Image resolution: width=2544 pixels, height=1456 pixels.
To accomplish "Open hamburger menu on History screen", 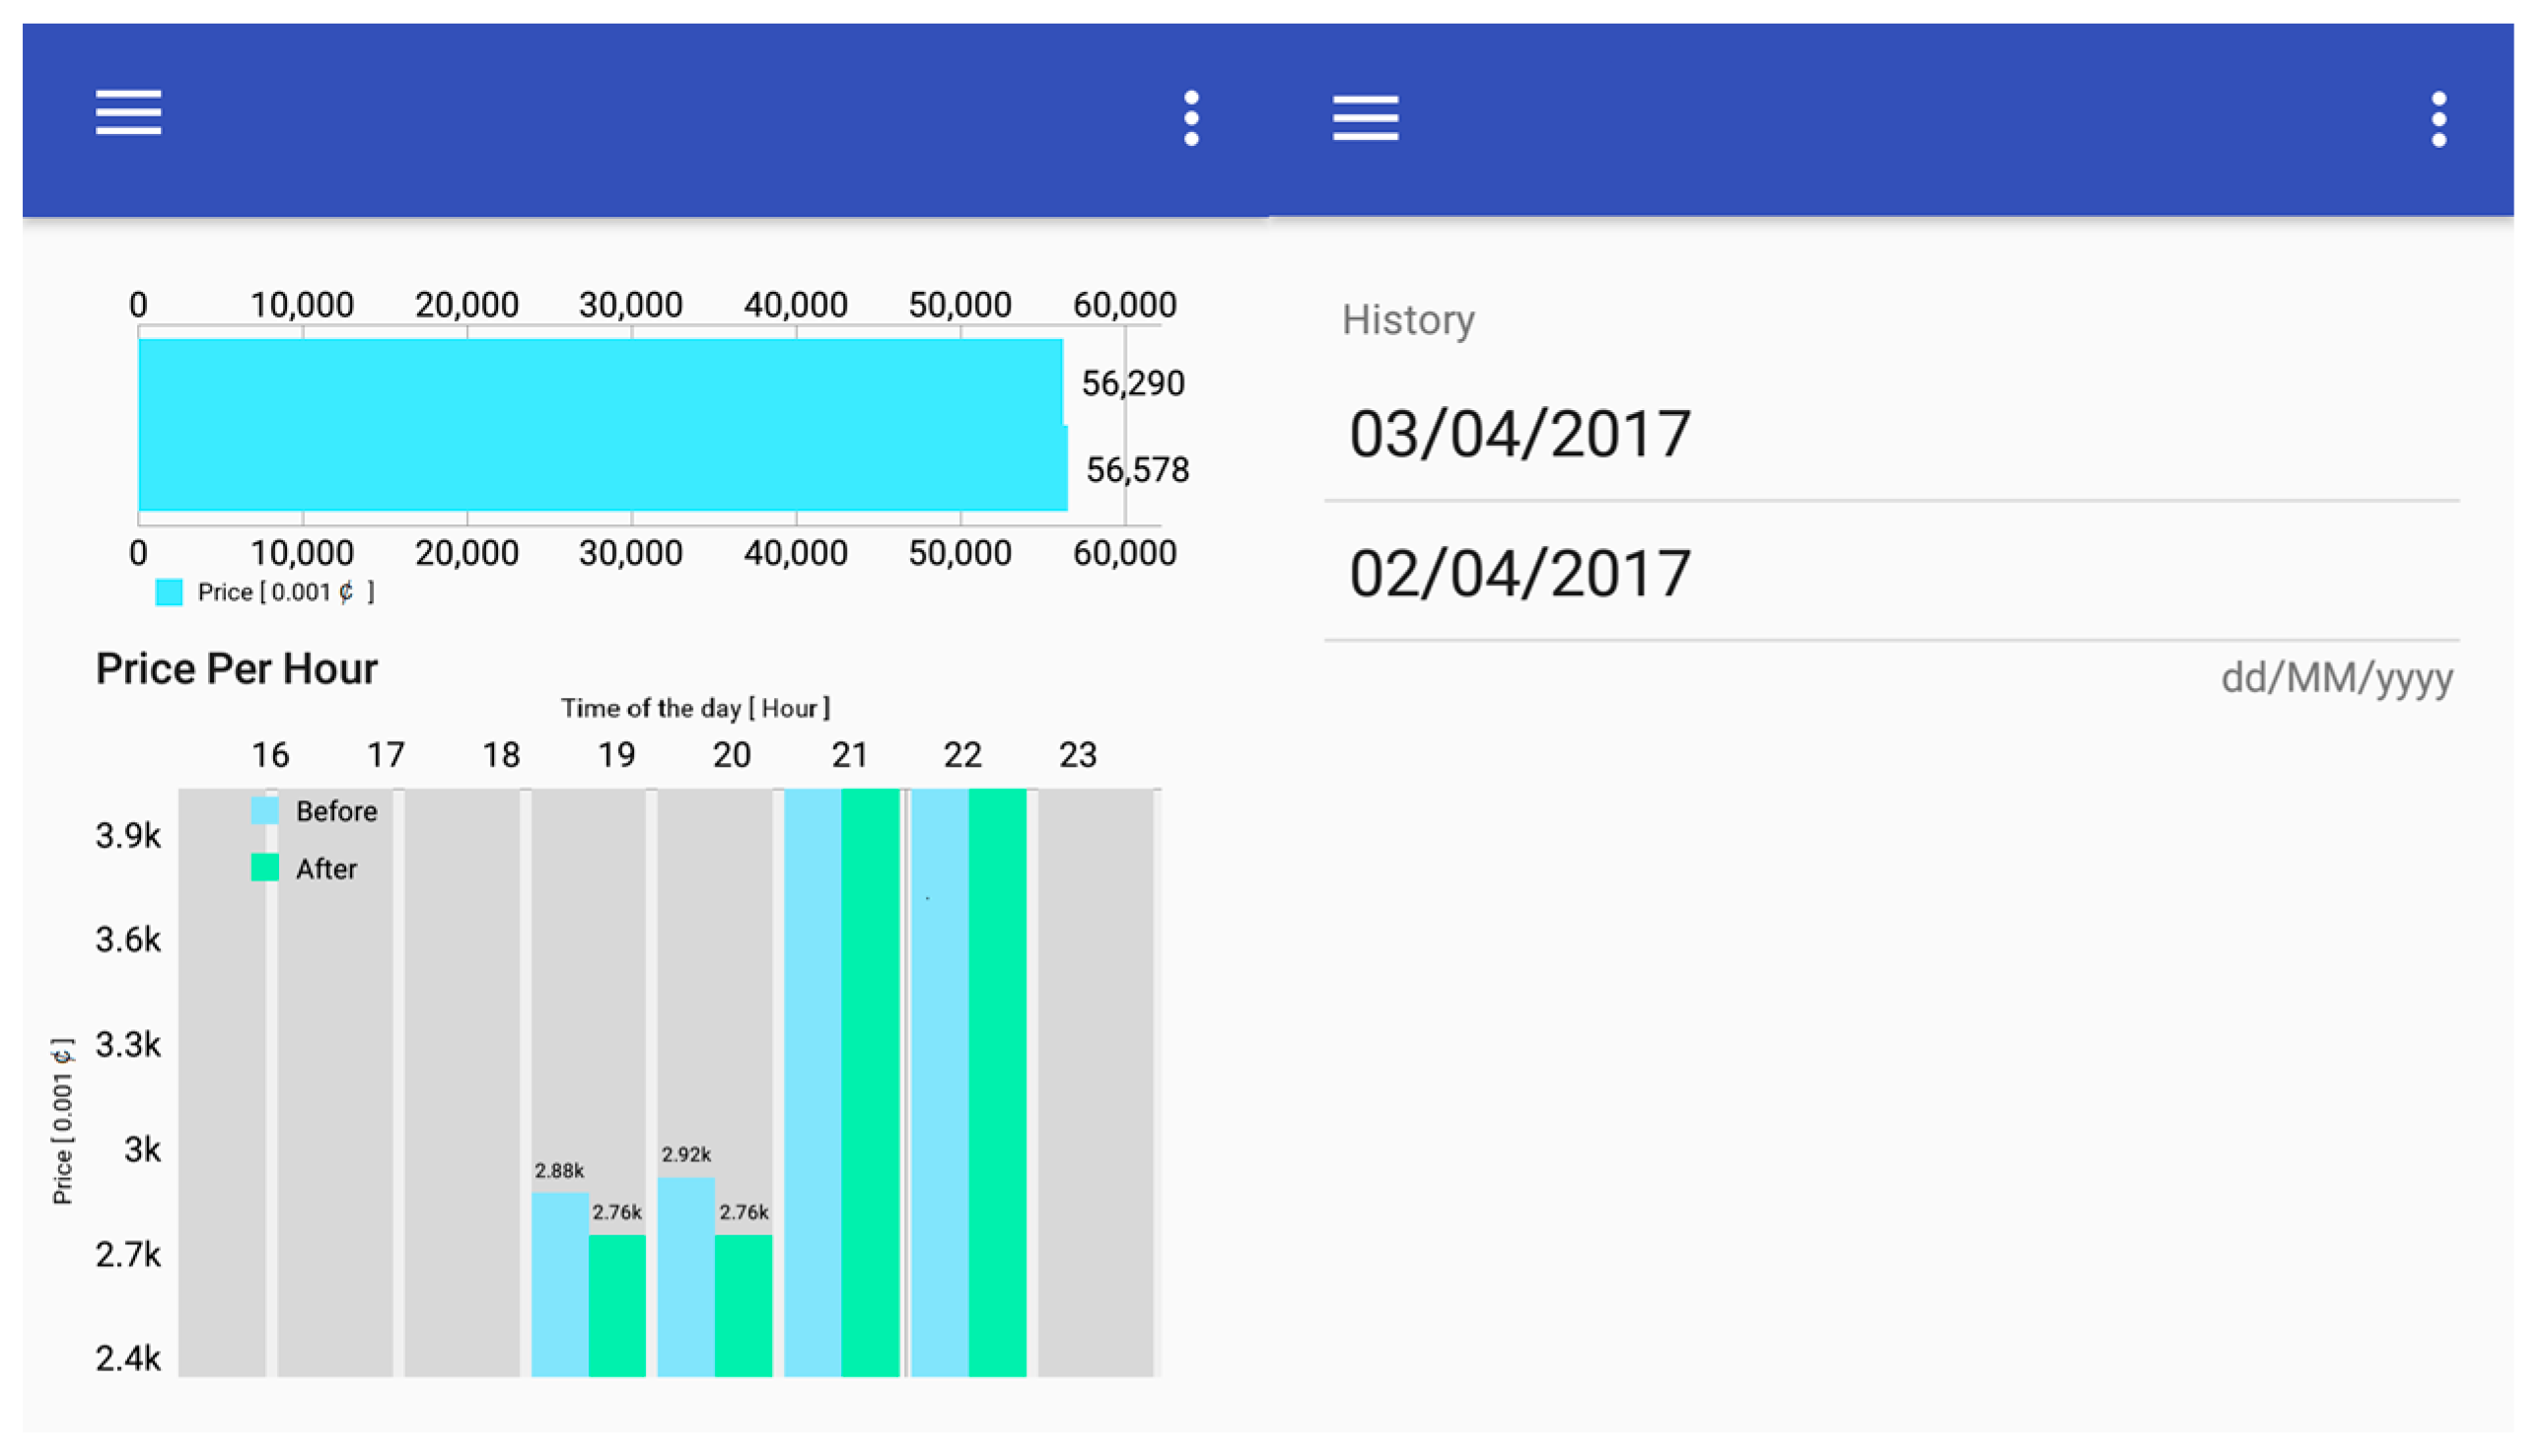I will [1365, 118].
